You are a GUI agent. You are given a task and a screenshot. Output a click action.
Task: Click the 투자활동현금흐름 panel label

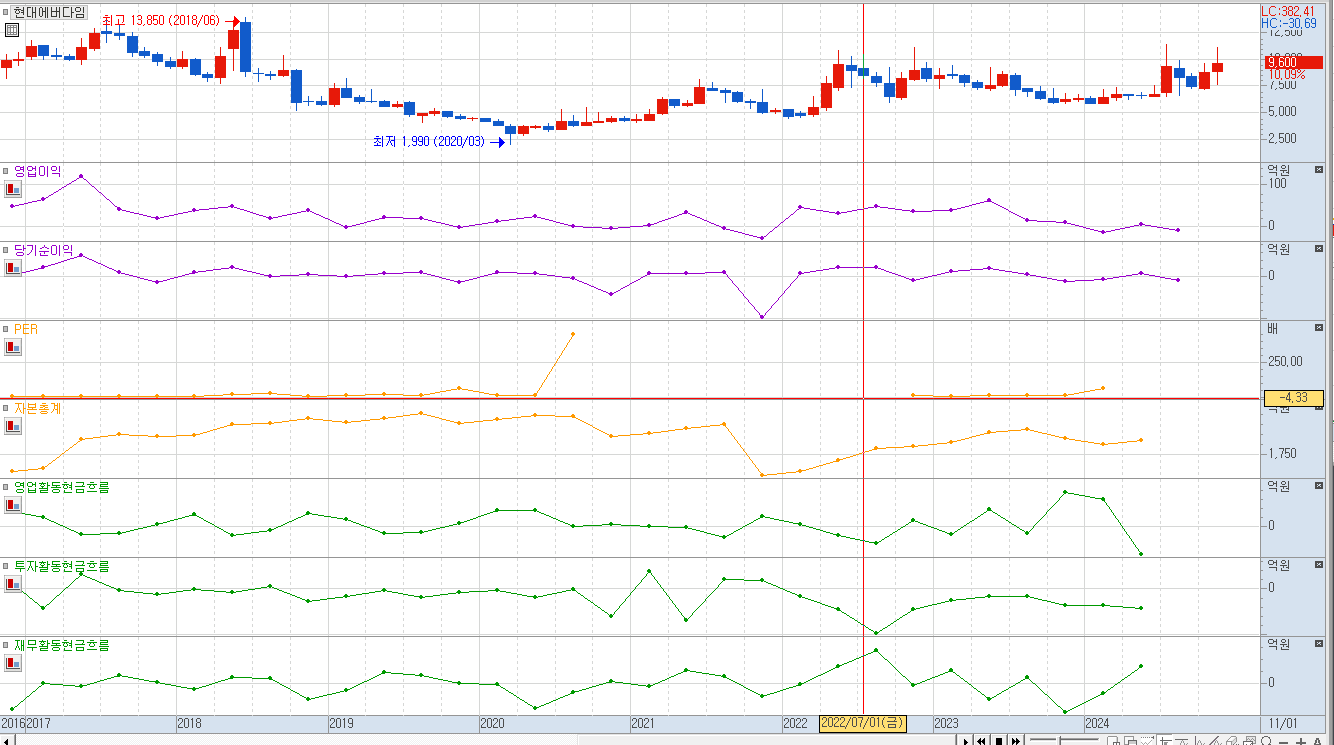[x=61, y=566]
